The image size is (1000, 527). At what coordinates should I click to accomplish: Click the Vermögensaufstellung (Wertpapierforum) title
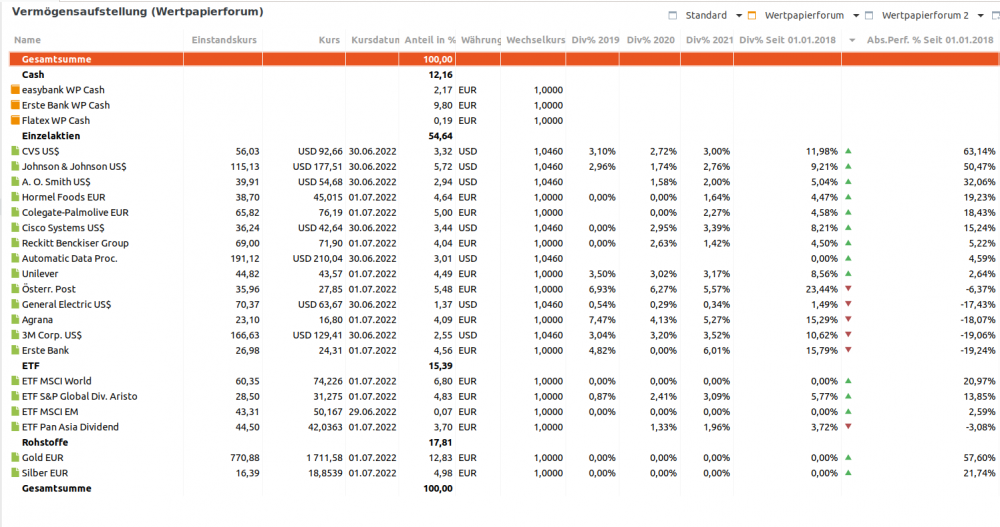pyautogui.click(x=138, y=11)
